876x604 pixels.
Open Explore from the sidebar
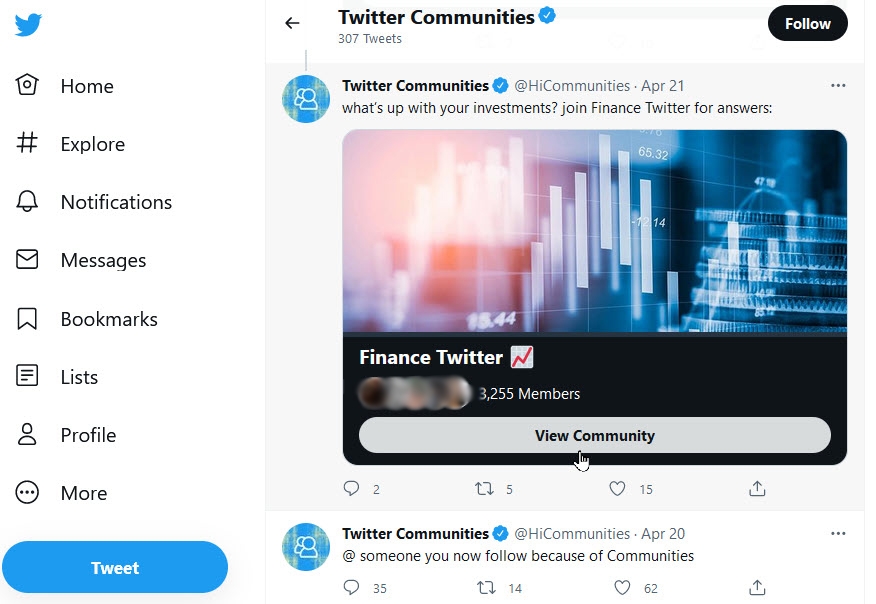[x=92, y=144]
